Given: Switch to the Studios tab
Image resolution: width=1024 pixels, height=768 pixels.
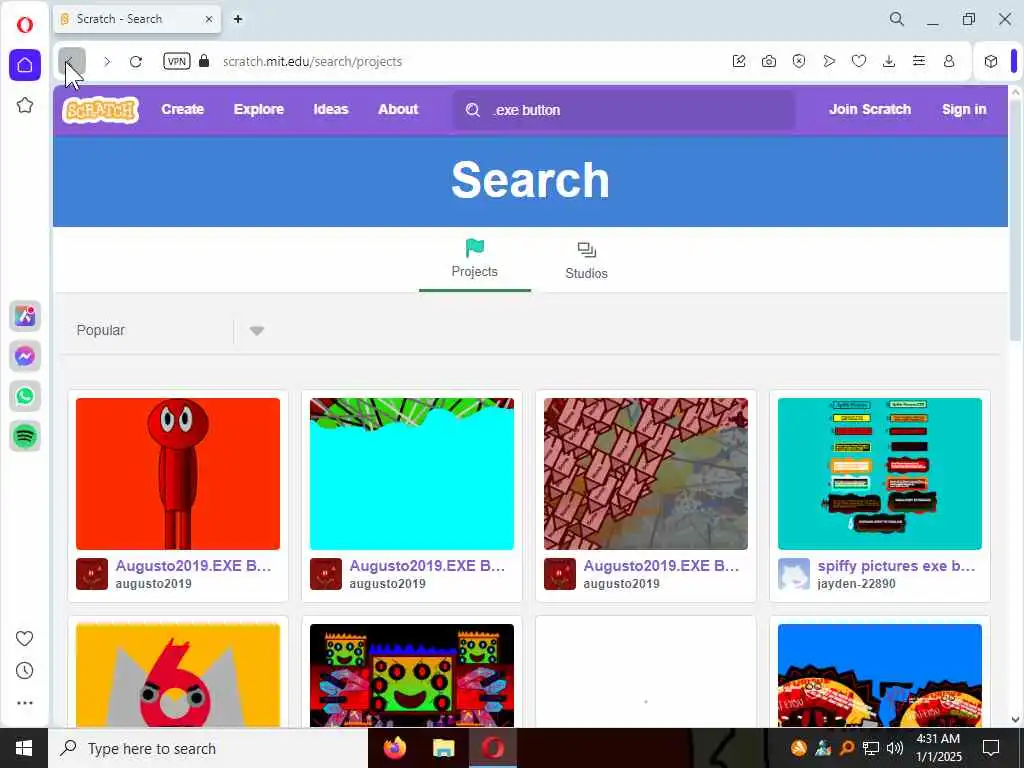Looking at the screenshot, I should (586, 260).
